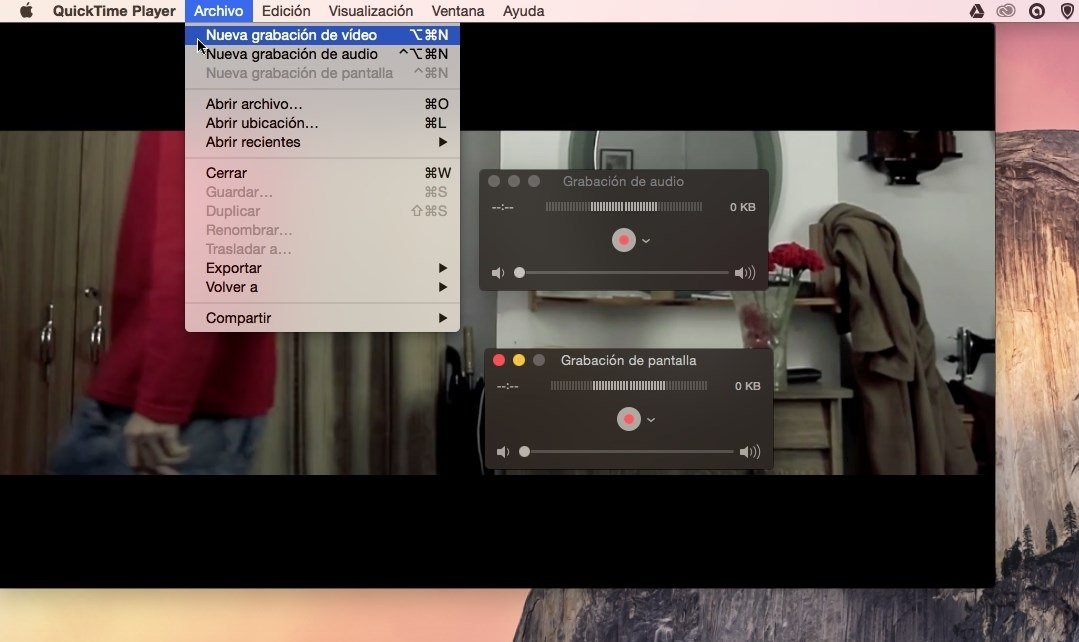The height and width of the screenshot is (642, 1079).
Task: Click the volume slider in Grabación de pantalla
Action: pos(628,452)
